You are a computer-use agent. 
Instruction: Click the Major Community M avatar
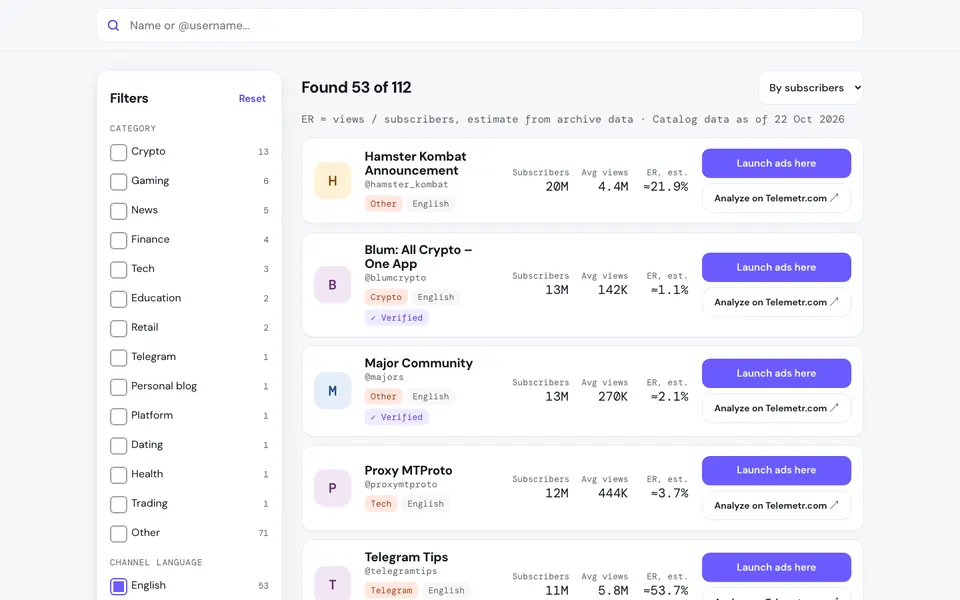(332, 391)
